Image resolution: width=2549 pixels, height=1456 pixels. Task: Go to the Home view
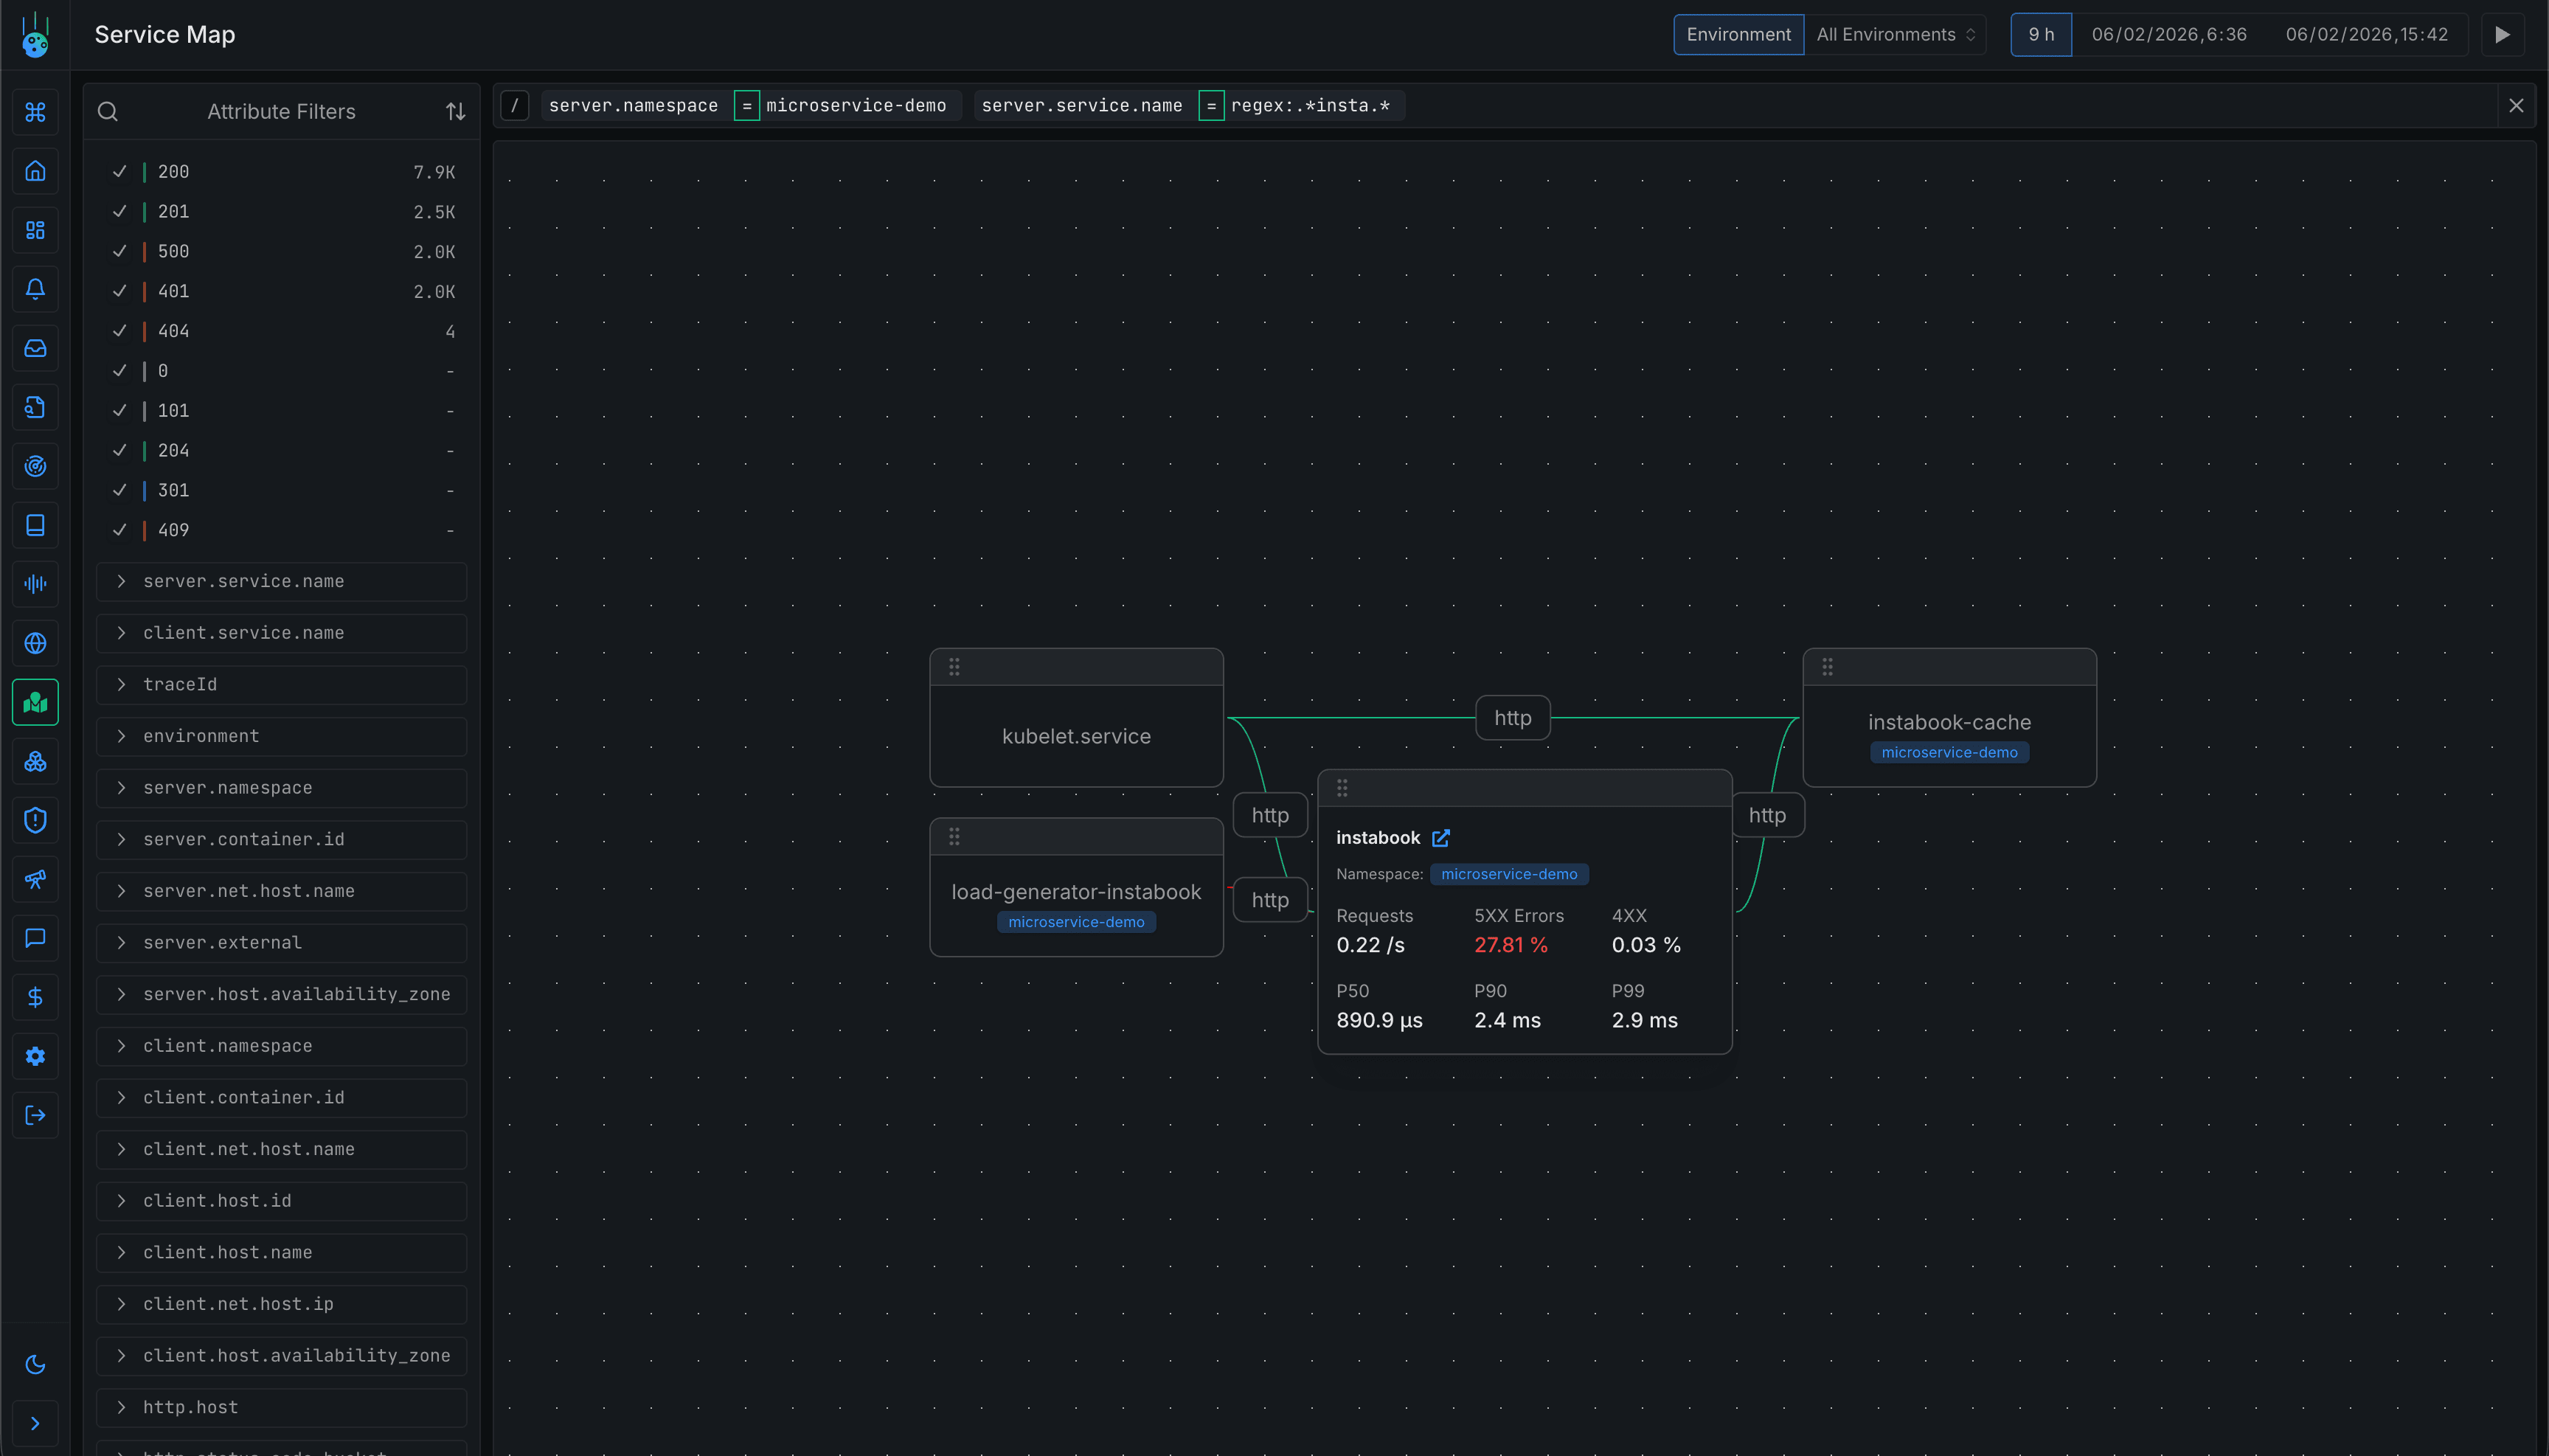point(36,171)
